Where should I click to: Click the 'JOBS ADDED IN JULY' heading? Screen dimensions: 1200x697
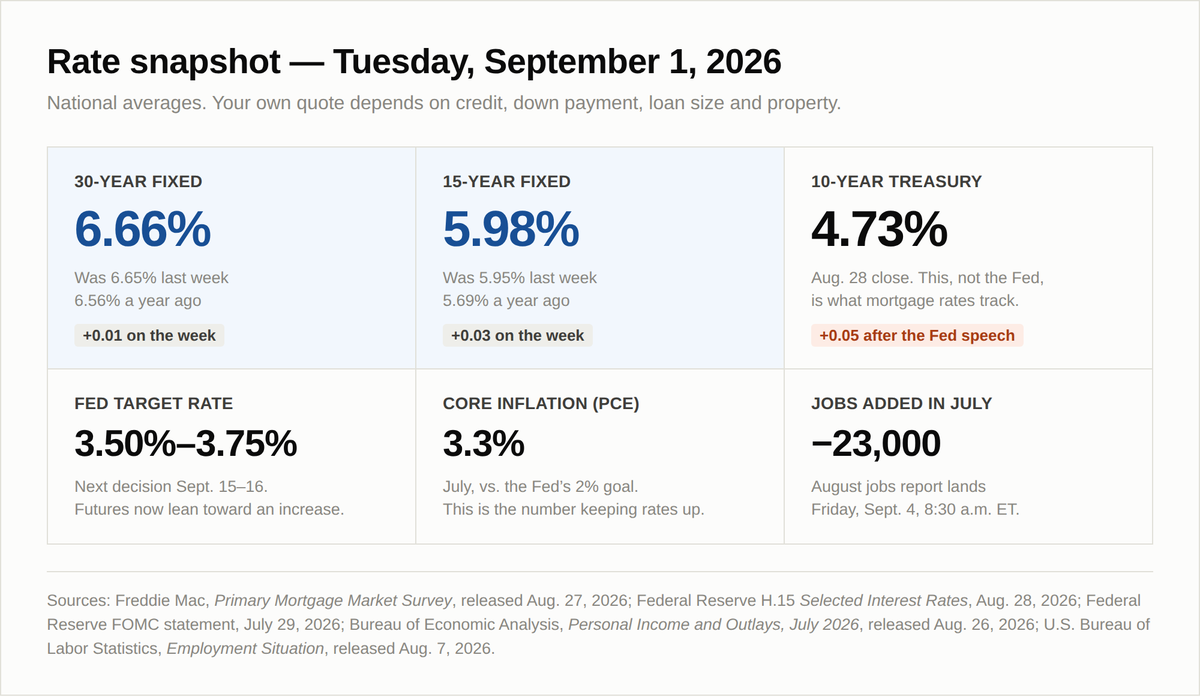pos(902,404)
